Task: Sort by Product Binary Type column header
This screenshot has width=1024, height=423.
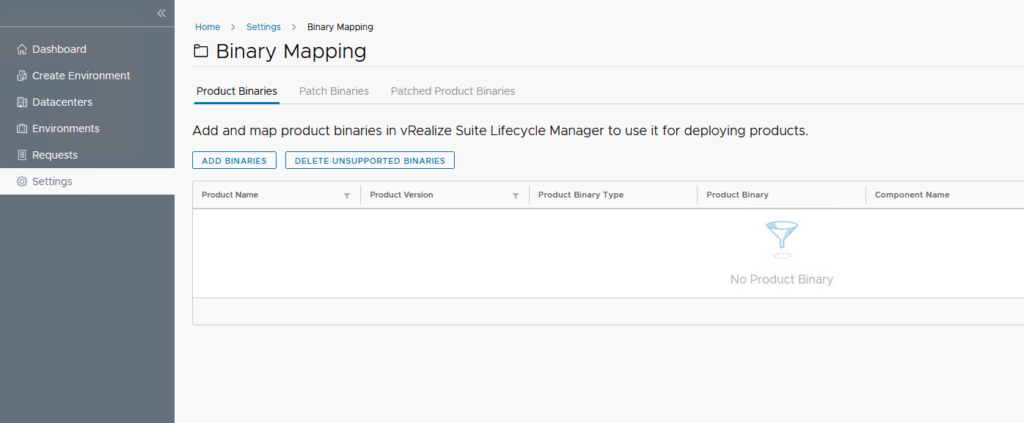Action: click(x=580, y=195)
